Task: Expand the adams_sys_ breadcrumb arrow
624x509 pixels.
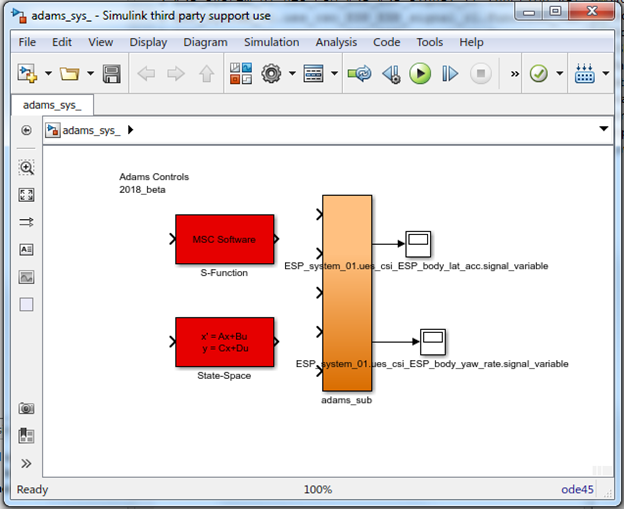Action: [x=131, y=130]
